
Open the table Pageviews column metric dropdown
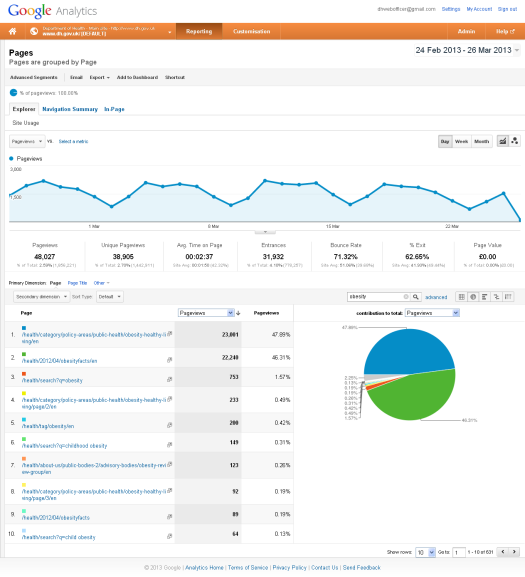(x=206, y=313)
